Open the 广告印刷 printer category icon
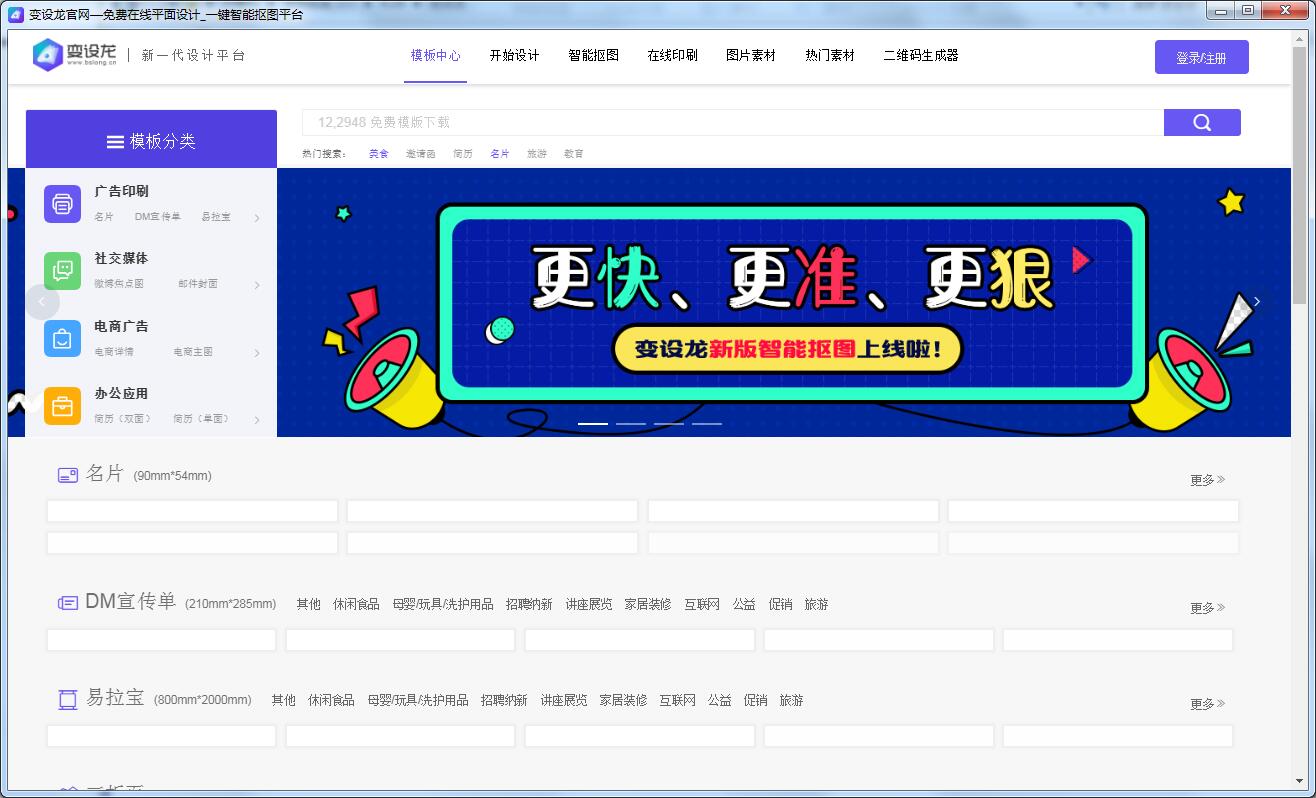The image size is (1316, 798). 61,203
